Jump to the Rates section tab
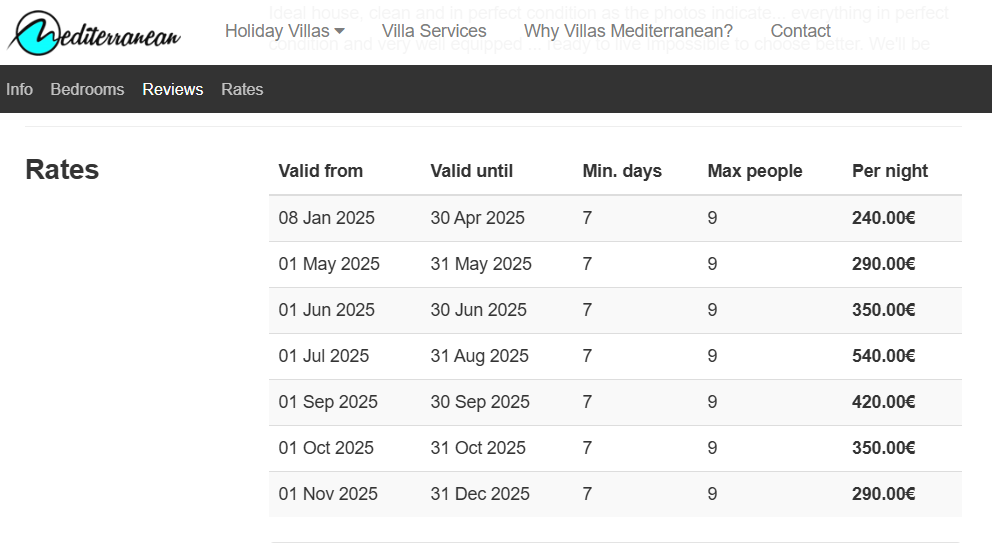Viewport: 992px width, 543px height. [x=242, y=89]
